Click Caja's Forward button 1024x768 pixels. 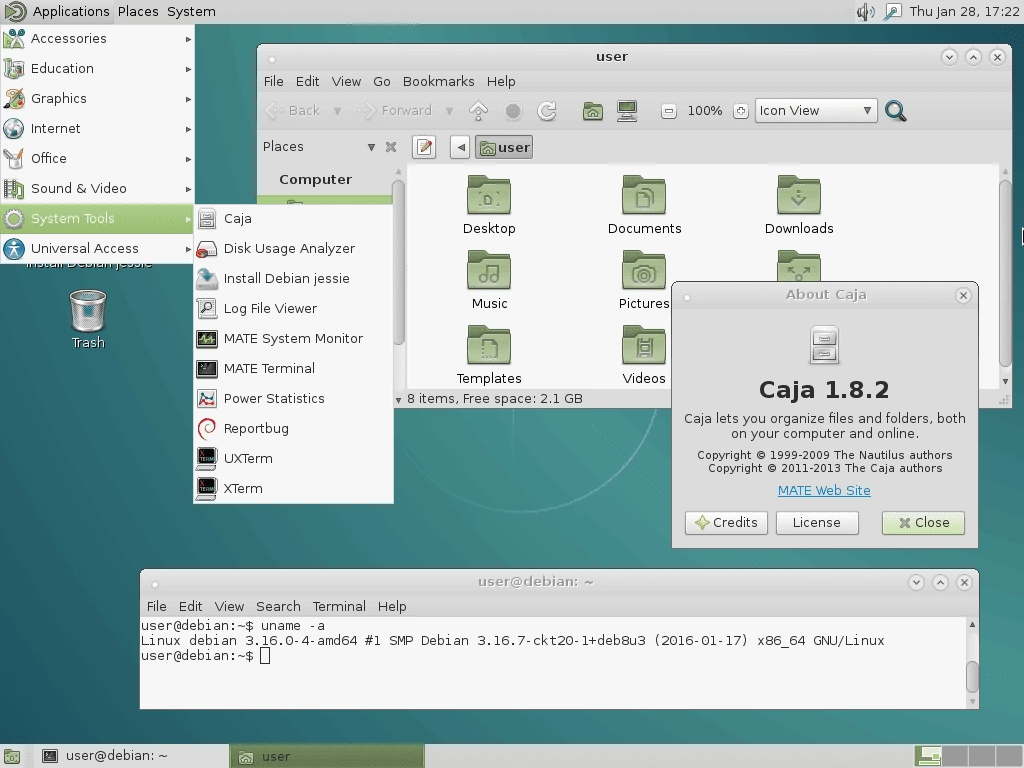tap(396, 111)
